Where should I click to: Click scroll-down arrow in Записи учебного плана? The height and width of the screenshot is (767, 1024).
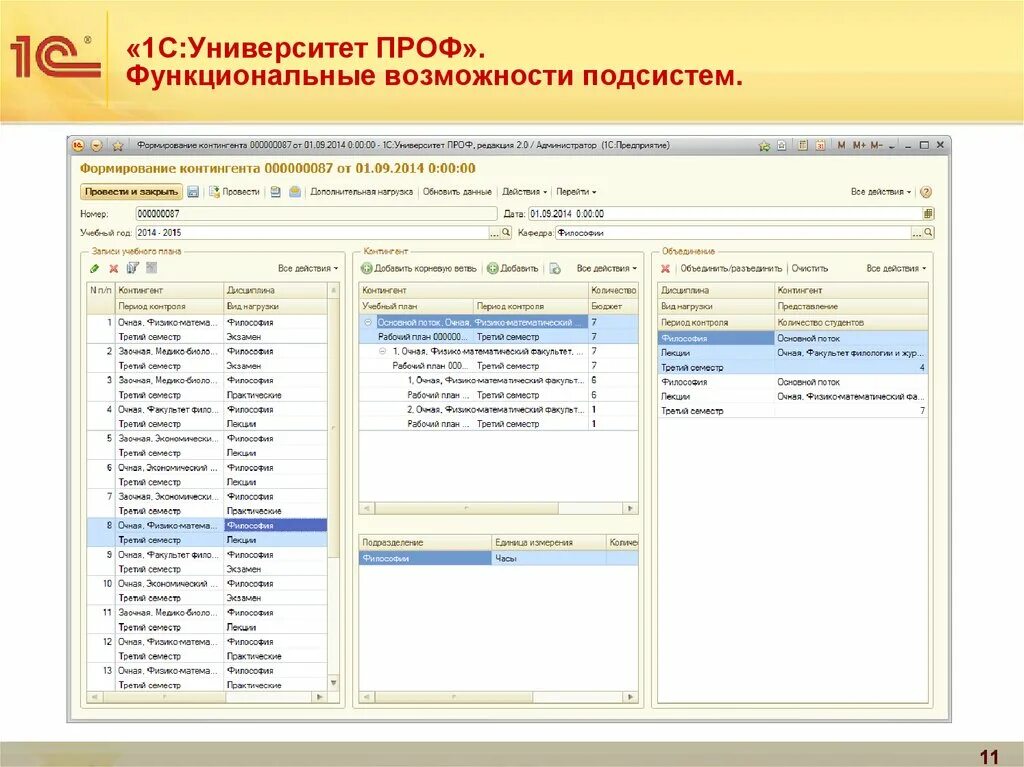334,683
